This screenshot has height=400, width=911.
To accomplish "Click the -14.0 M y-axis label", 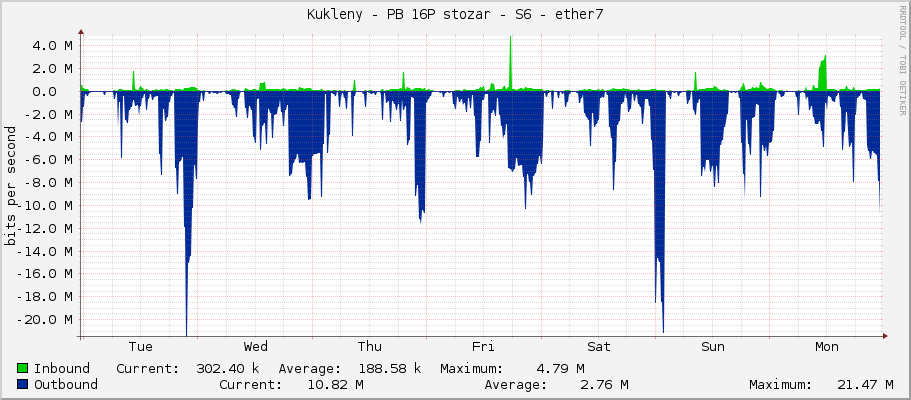I will pos(44,251).
